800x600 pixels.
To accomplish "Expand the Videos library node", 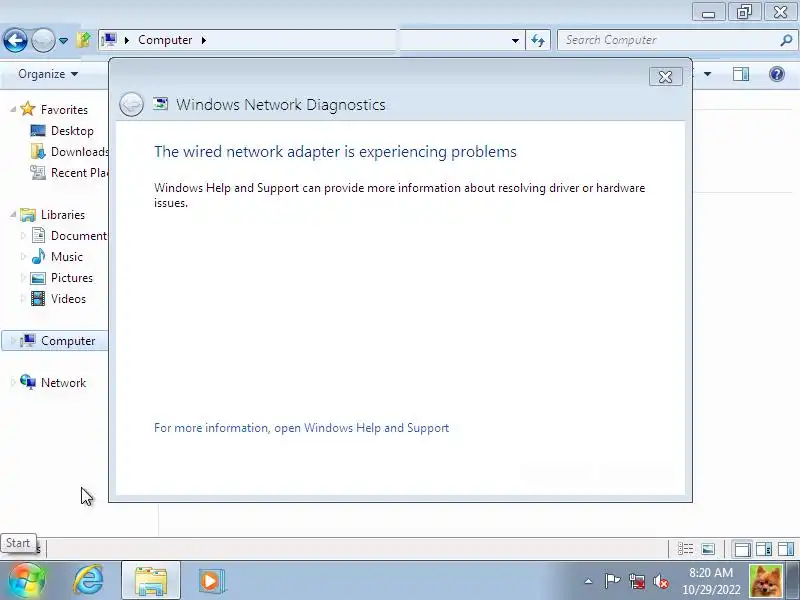I will point(23,298).
